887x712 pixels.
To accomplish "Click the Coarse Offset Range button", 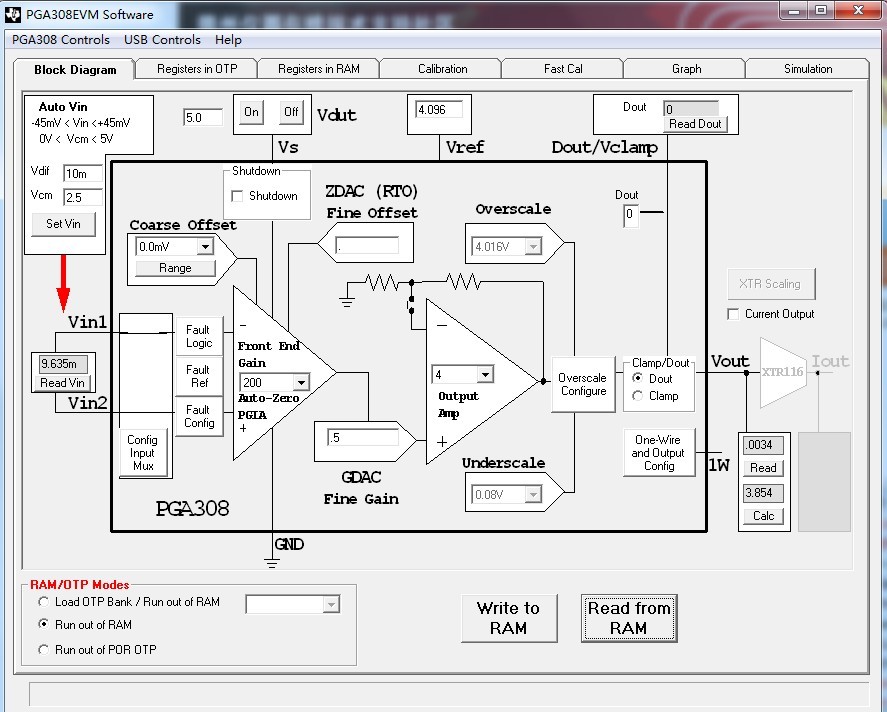I will coord(175,268).
